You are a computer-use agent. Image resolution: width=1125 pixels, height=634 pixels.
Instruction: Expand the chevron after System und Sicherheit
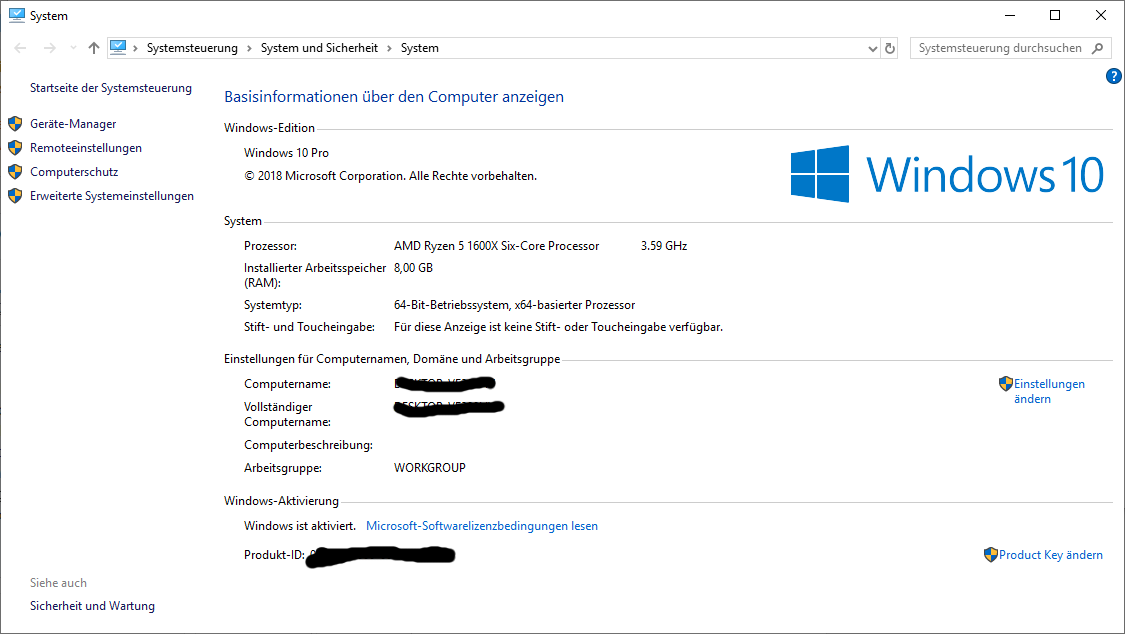pos(390,48)
